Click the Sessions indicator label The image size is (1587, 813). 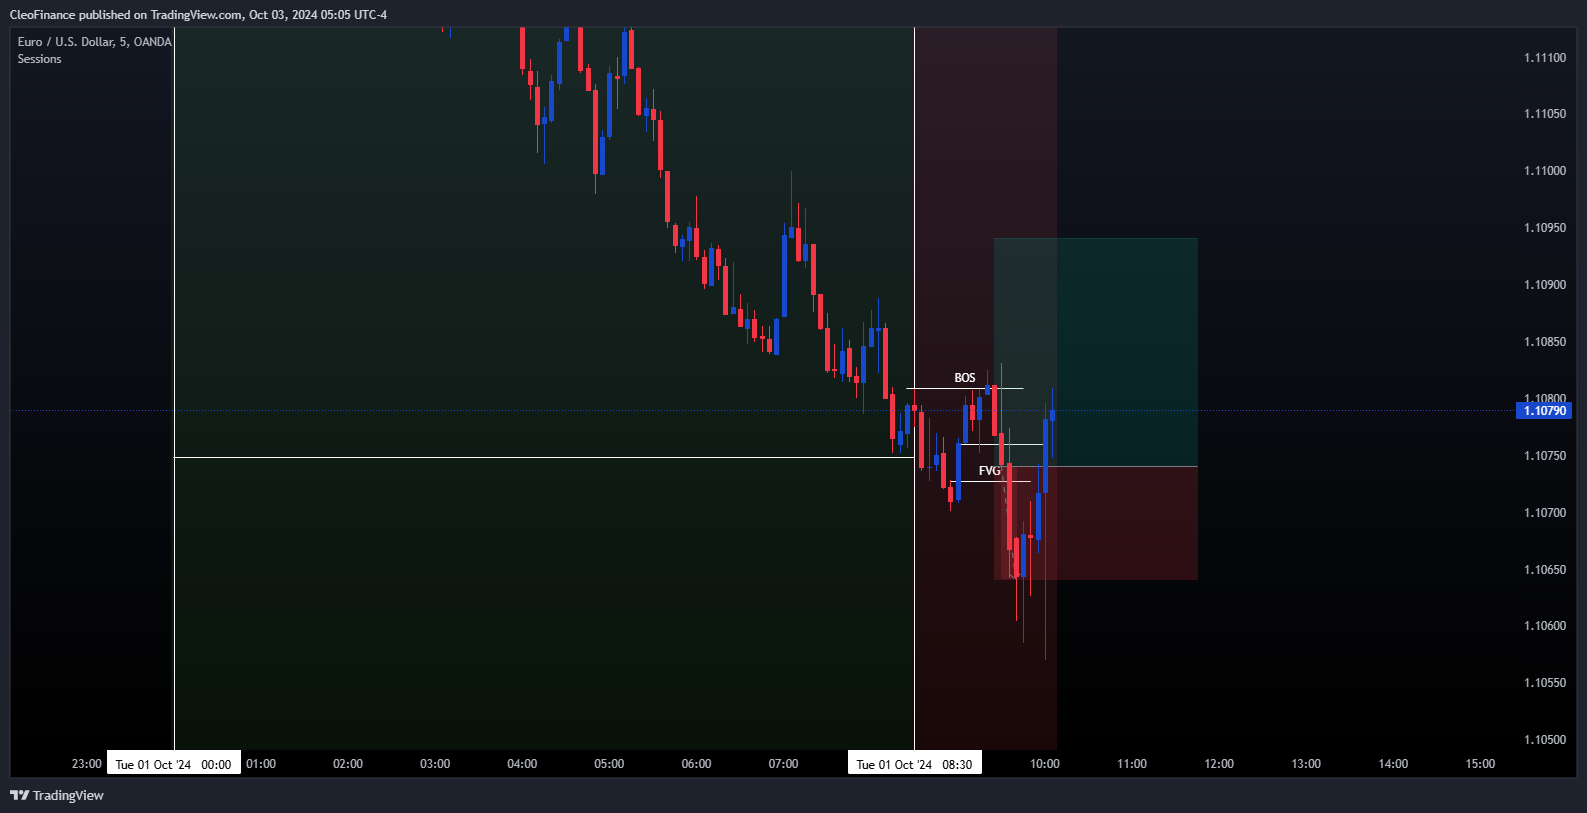[x=39, y=59]
